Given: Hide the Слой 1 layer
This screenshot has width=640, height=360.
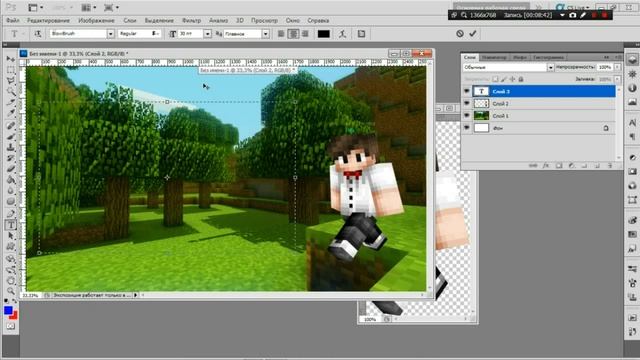Looking at the screenshot, I should coord(467,116).
